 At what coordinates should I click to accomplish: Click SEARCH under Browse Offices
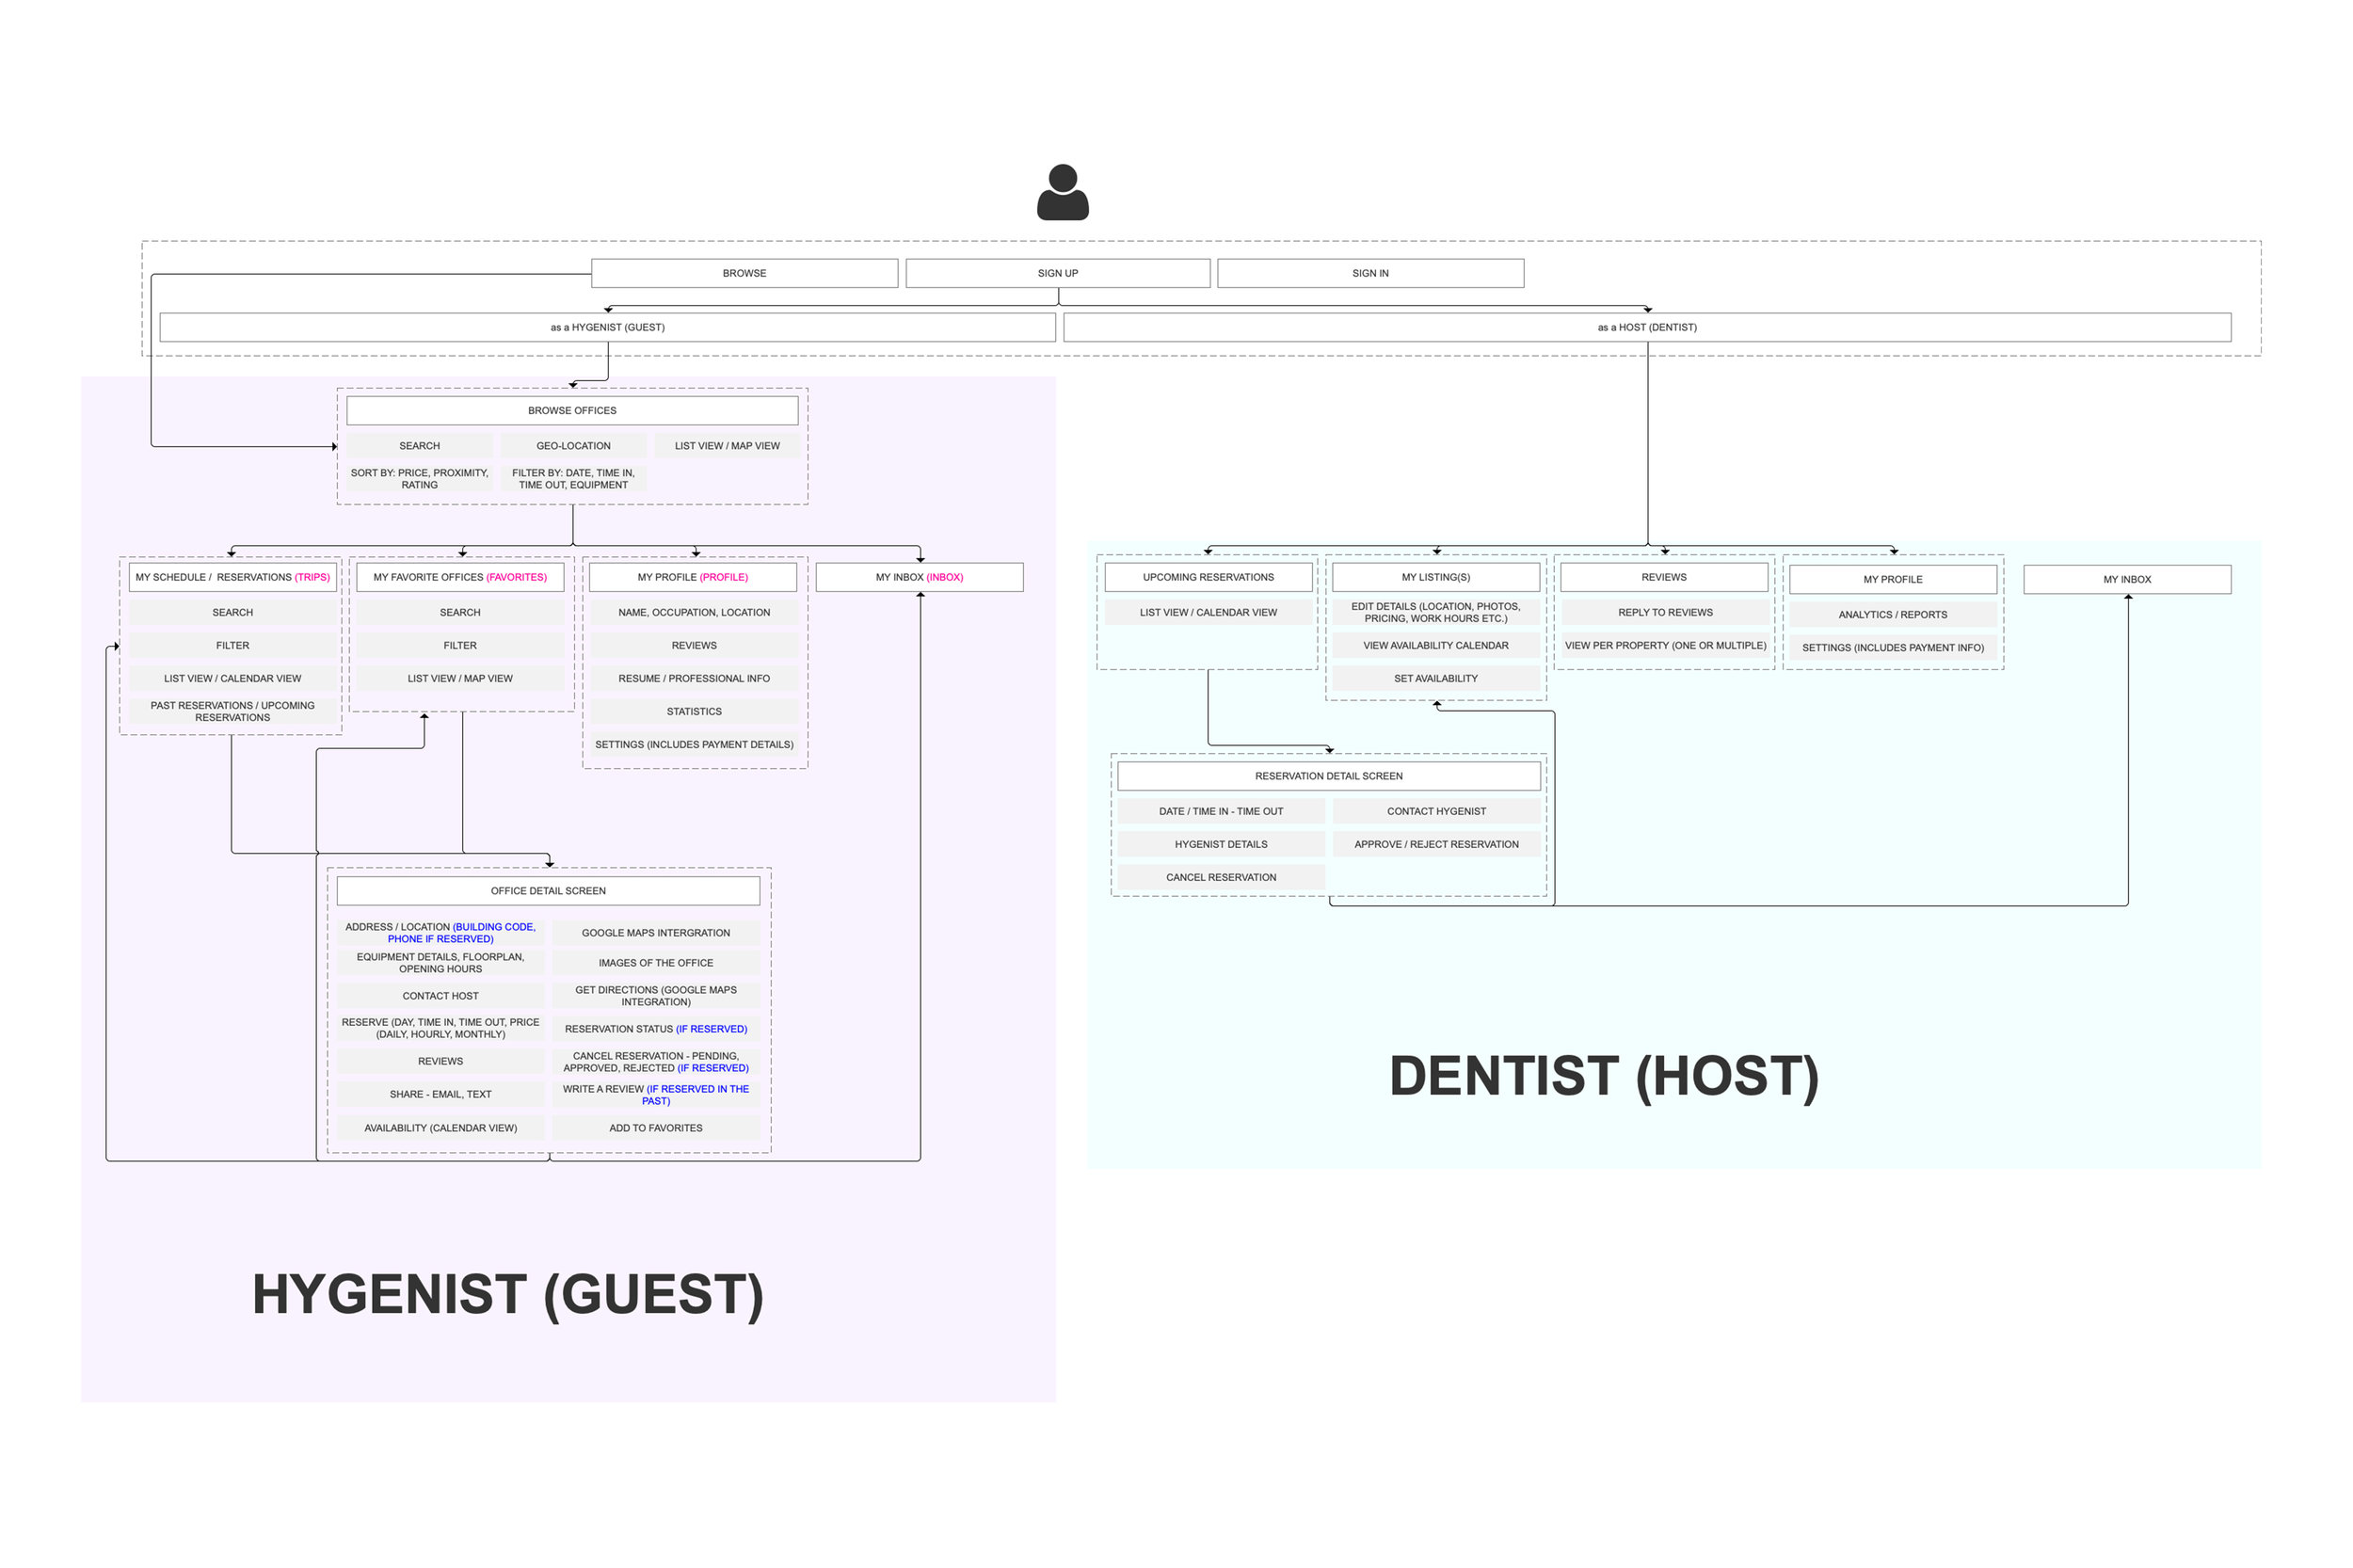[419, 446]
